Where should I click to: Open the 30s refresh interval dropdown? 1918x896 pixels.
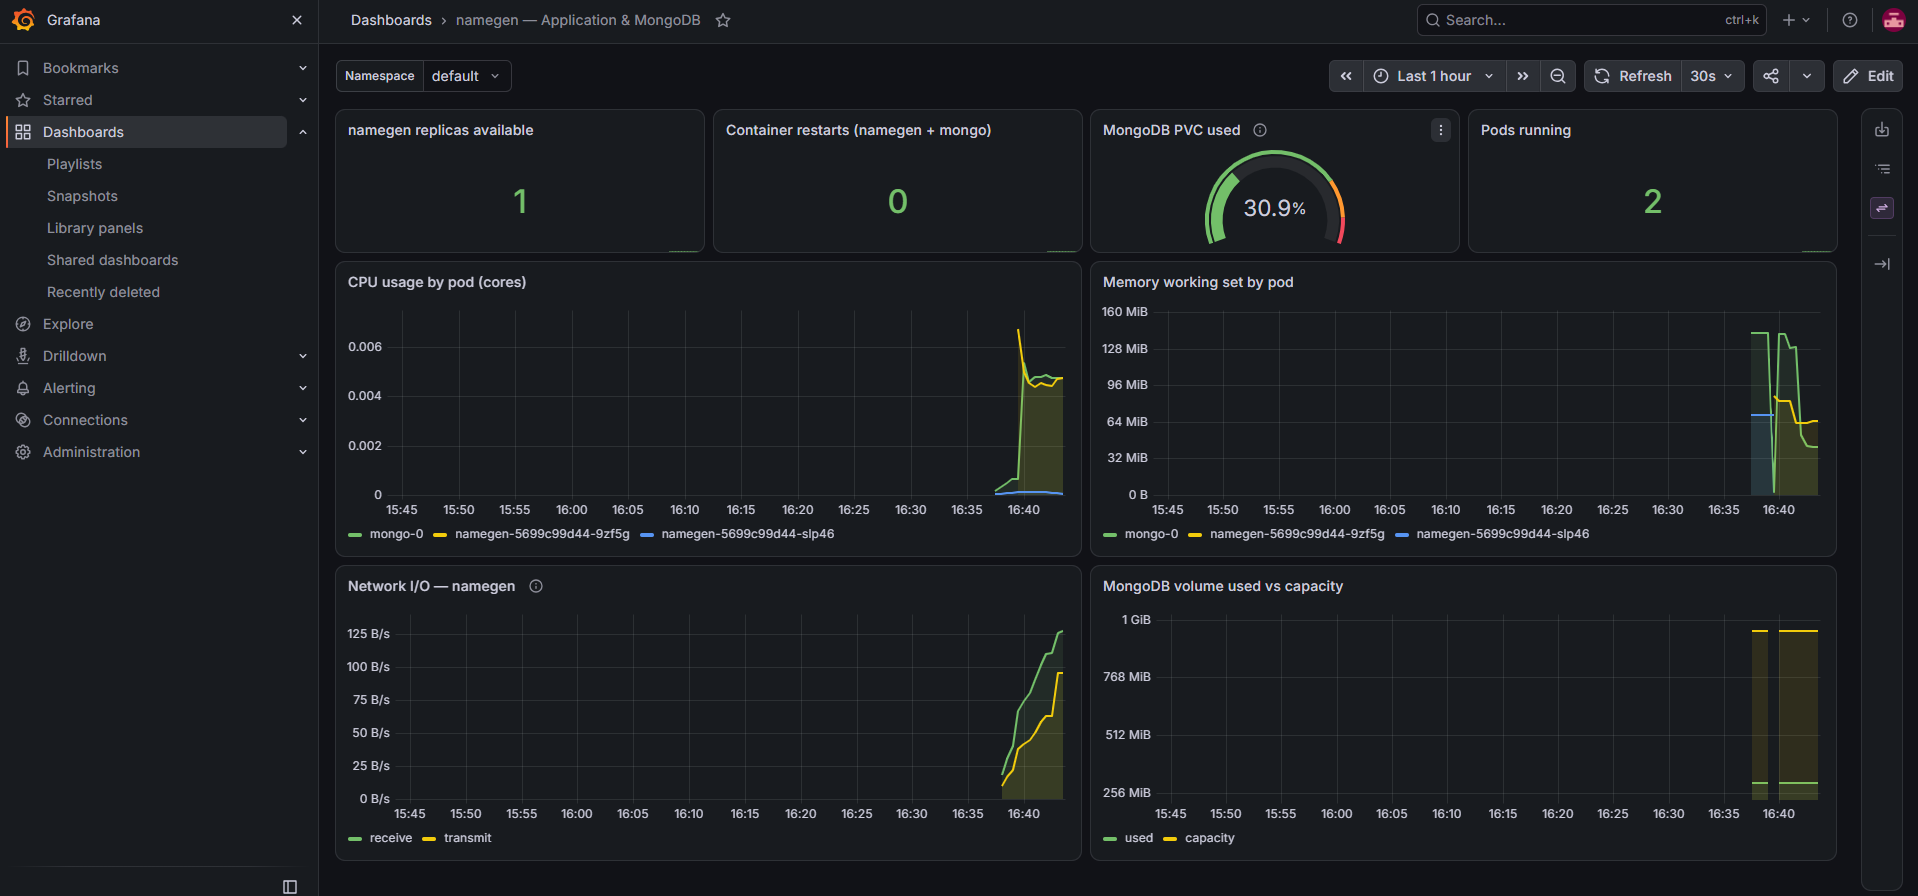click(x=1712, y=76)
